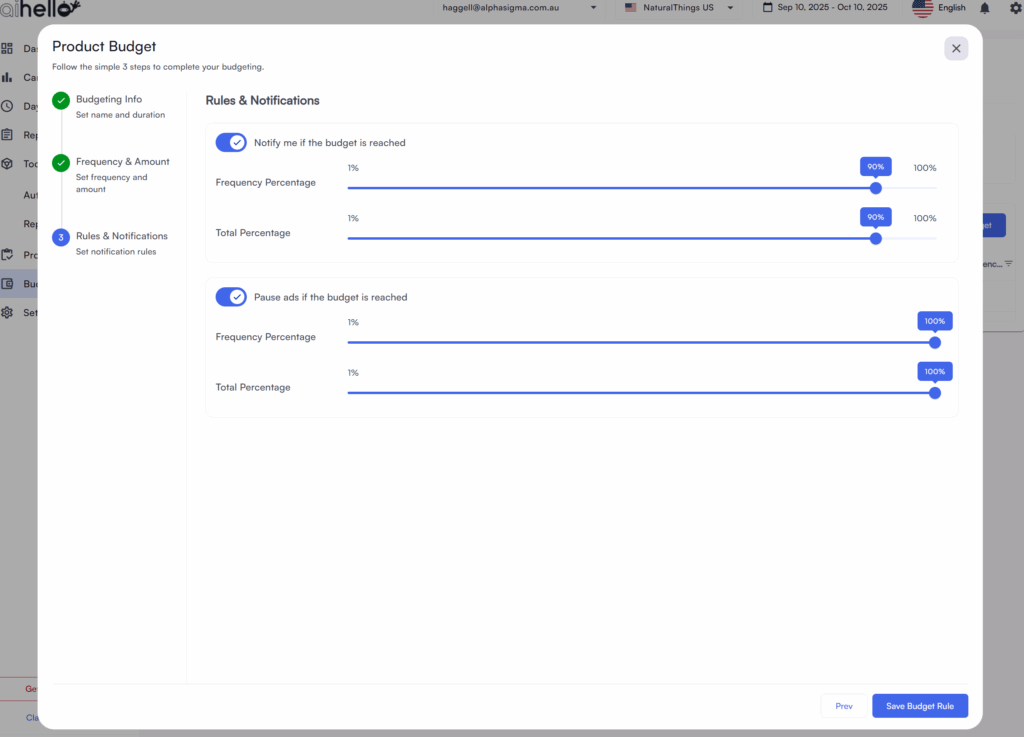The width and height of the screenshot is (1024, 737).
Task: Click the notifications bell icon
Action: click(985, 8)
